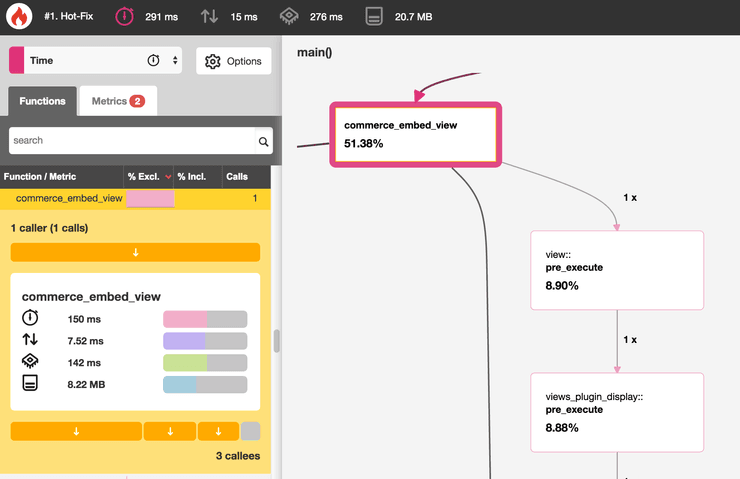Click the red sort arrow beside % Excl.
This screenshot has height=479, width=740.
click(x=168, y=177)
